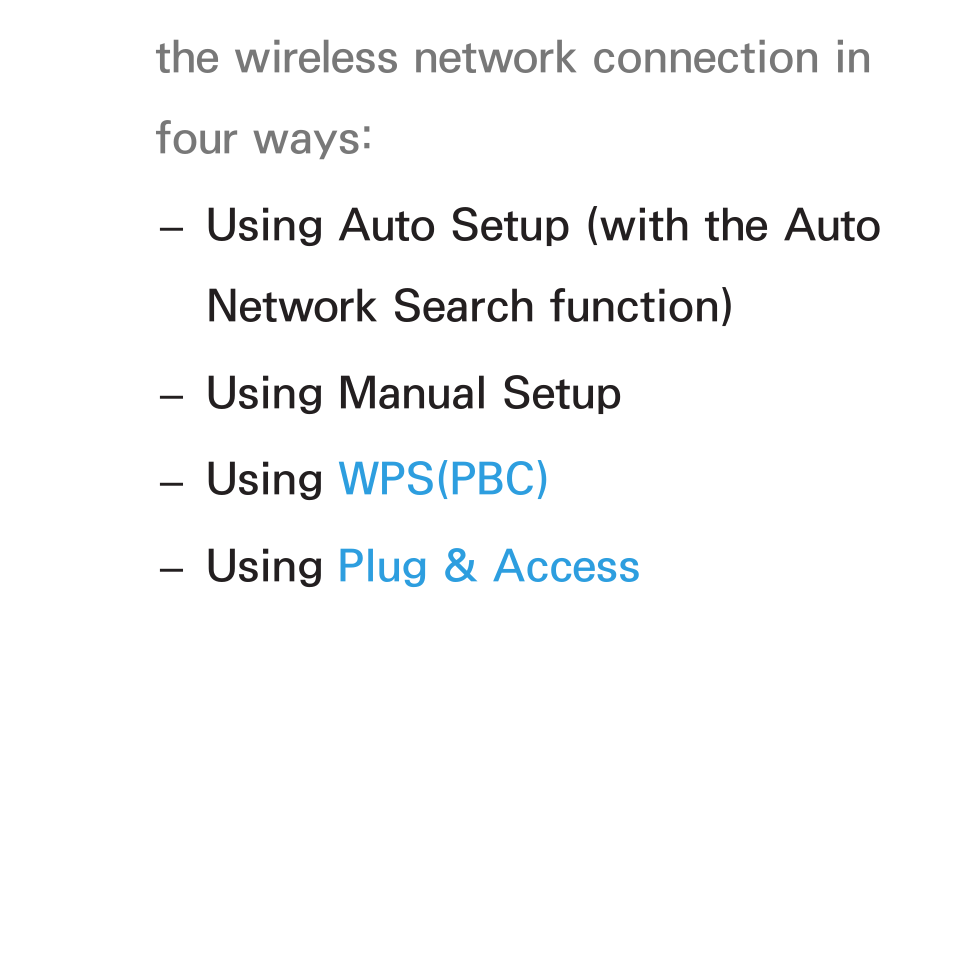Image resolution: width=954 pixels, height=977 pixels.
Task: Open the Plug & Access link
Action: point(489,566)
